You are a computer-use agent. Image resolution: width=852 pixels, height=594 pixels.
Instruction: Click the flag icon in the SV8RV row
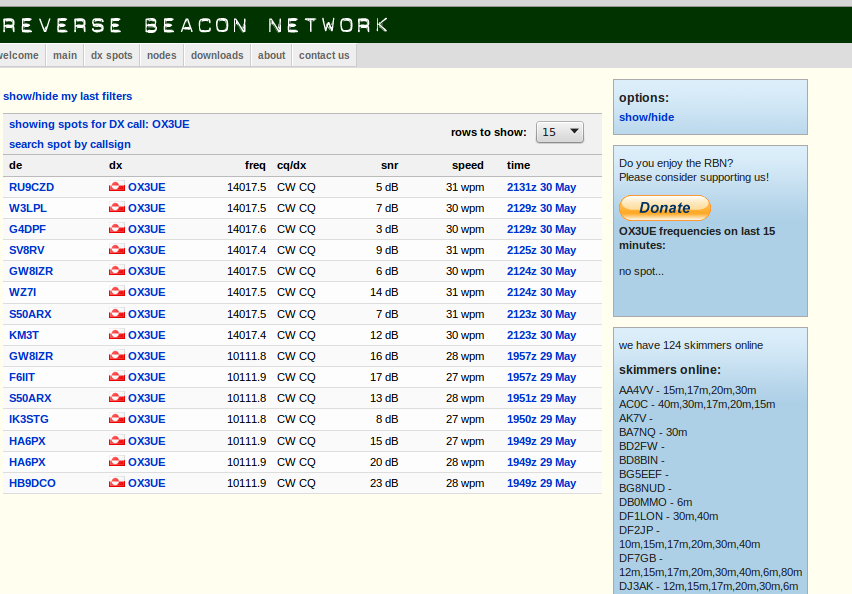click(x=117, y=250)
